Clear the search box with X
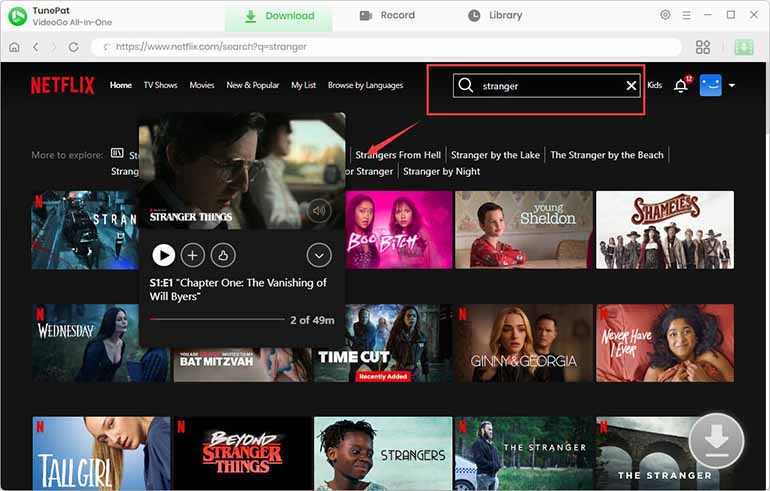This screenshot has height=491, width=770. click(631, 86)
